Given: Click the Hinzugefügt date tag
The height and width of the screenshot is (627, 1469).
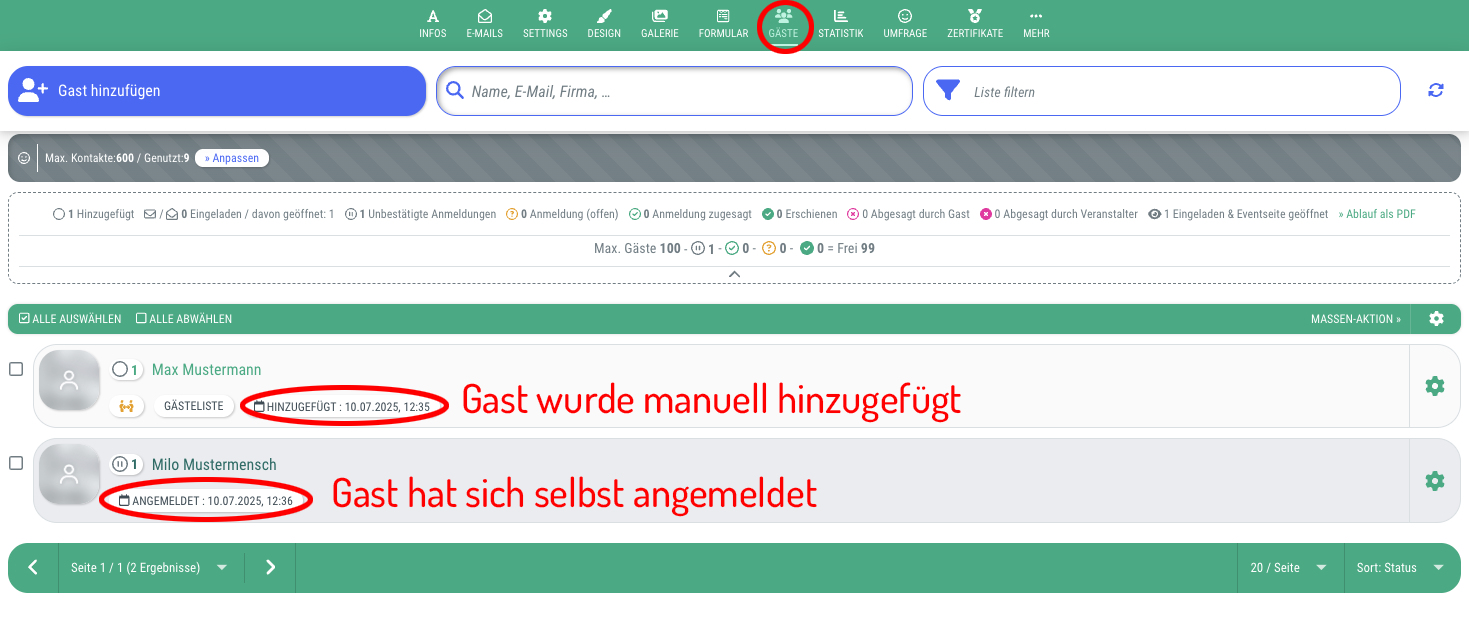Looking at the screenshot, I should (342, 407).
